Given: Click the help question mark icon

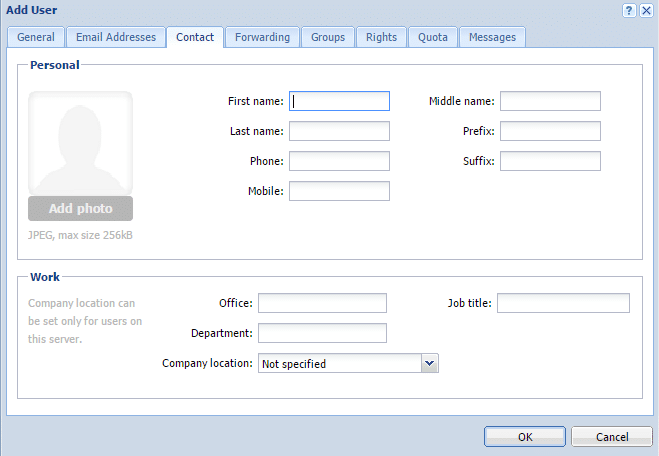Looking at the screenshot, I should point(629,10).
